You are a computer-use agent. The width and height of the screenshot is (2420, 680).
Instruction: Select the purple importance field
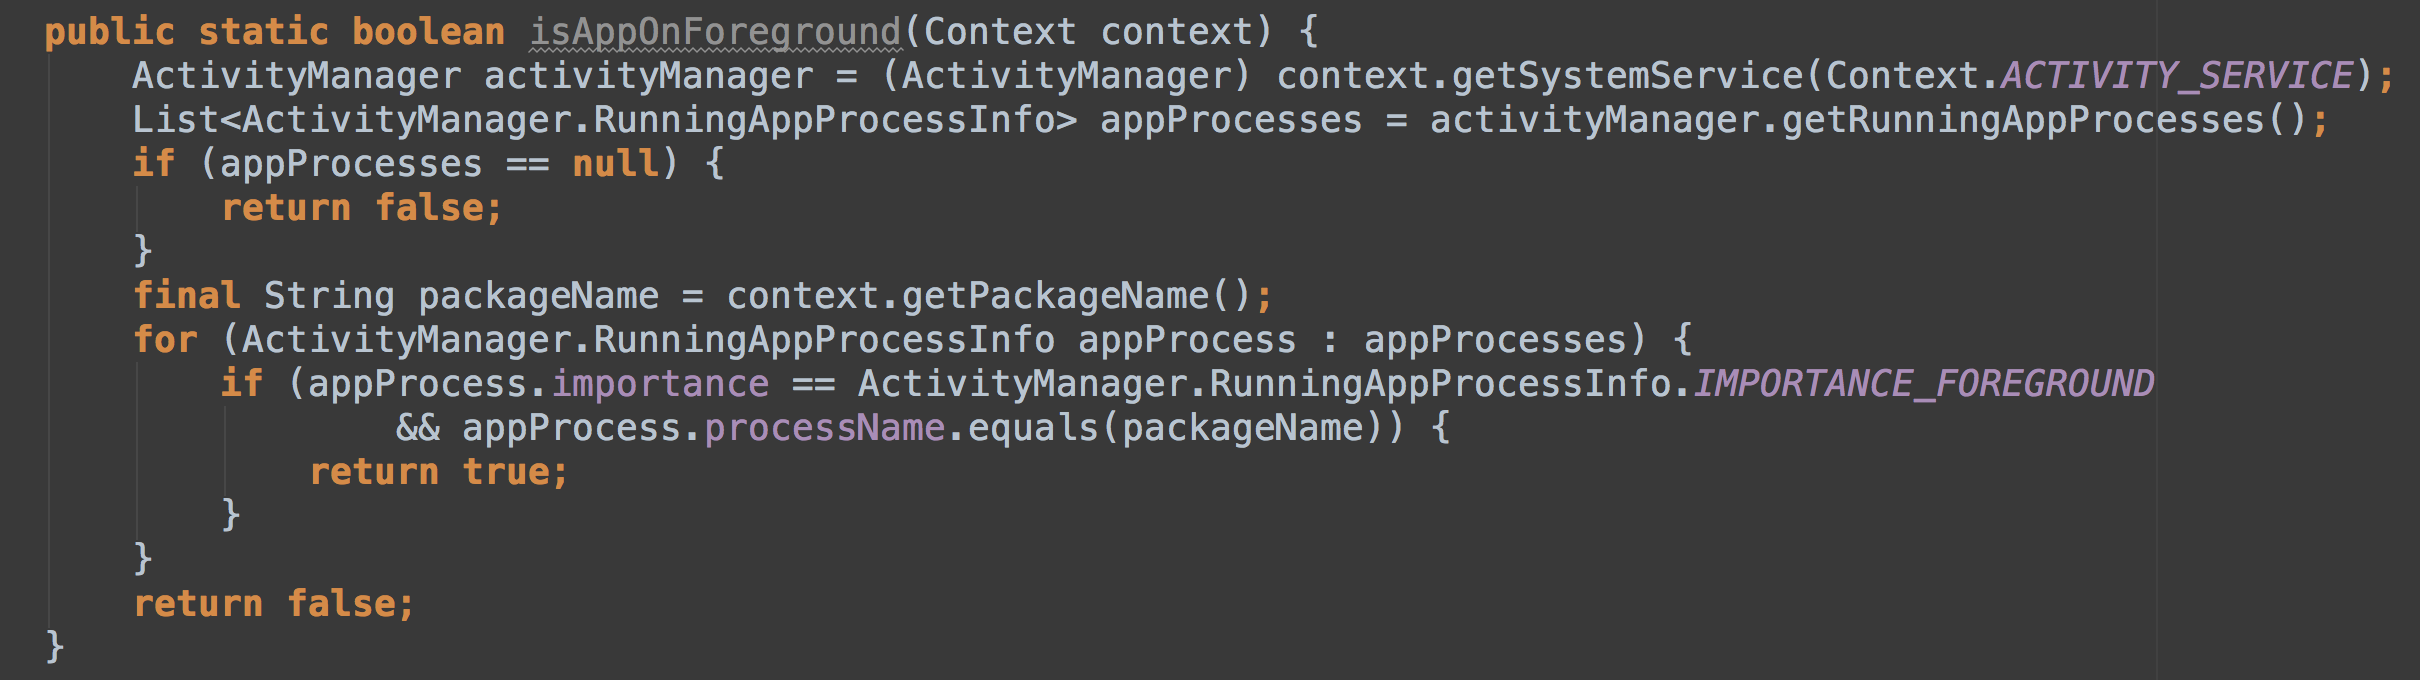[x=660, y=384]
